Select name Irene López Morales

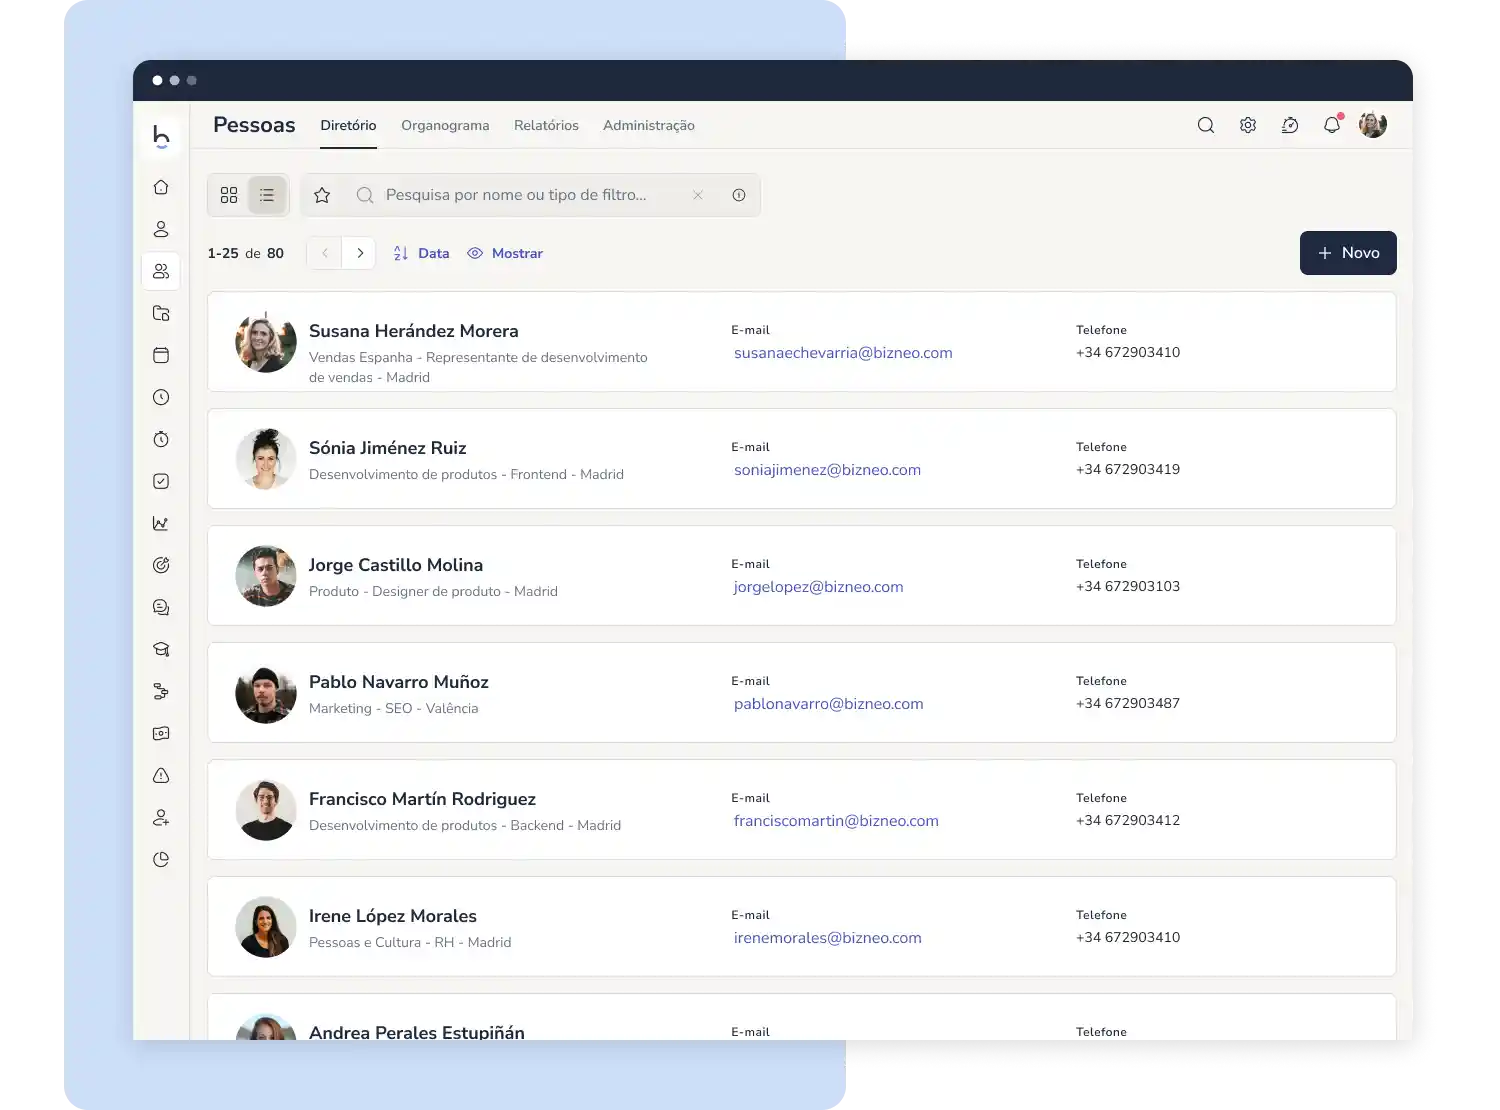[392, 916]
